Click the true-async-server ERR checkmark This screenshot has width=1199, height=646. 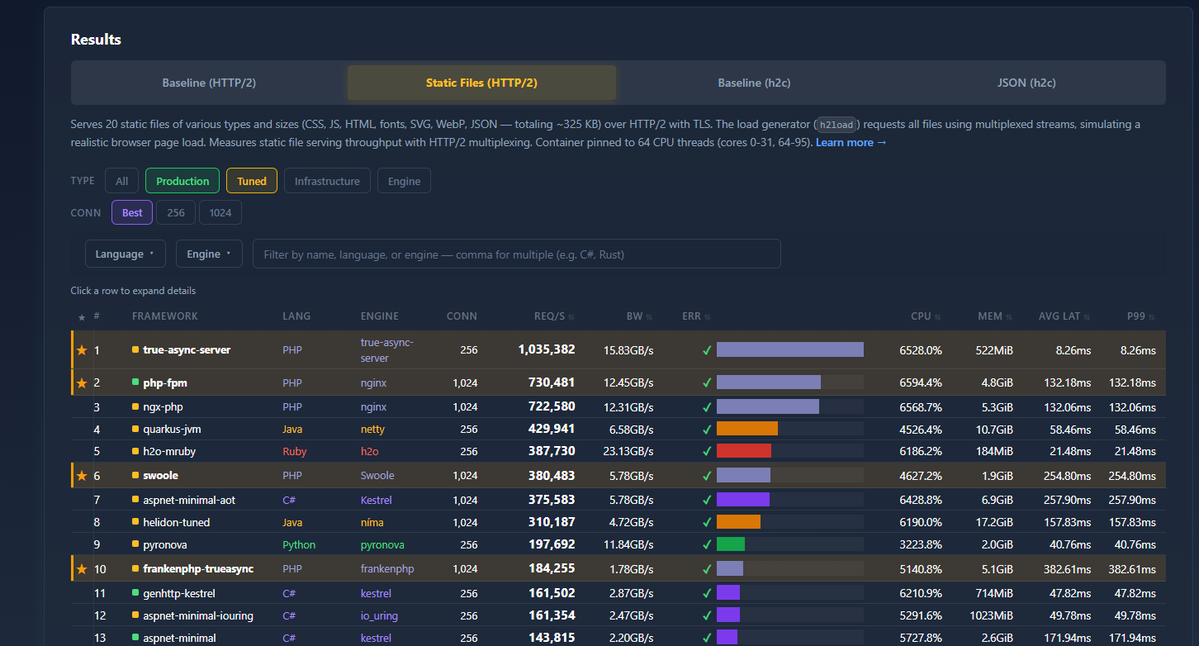click(x=707, y=350)
